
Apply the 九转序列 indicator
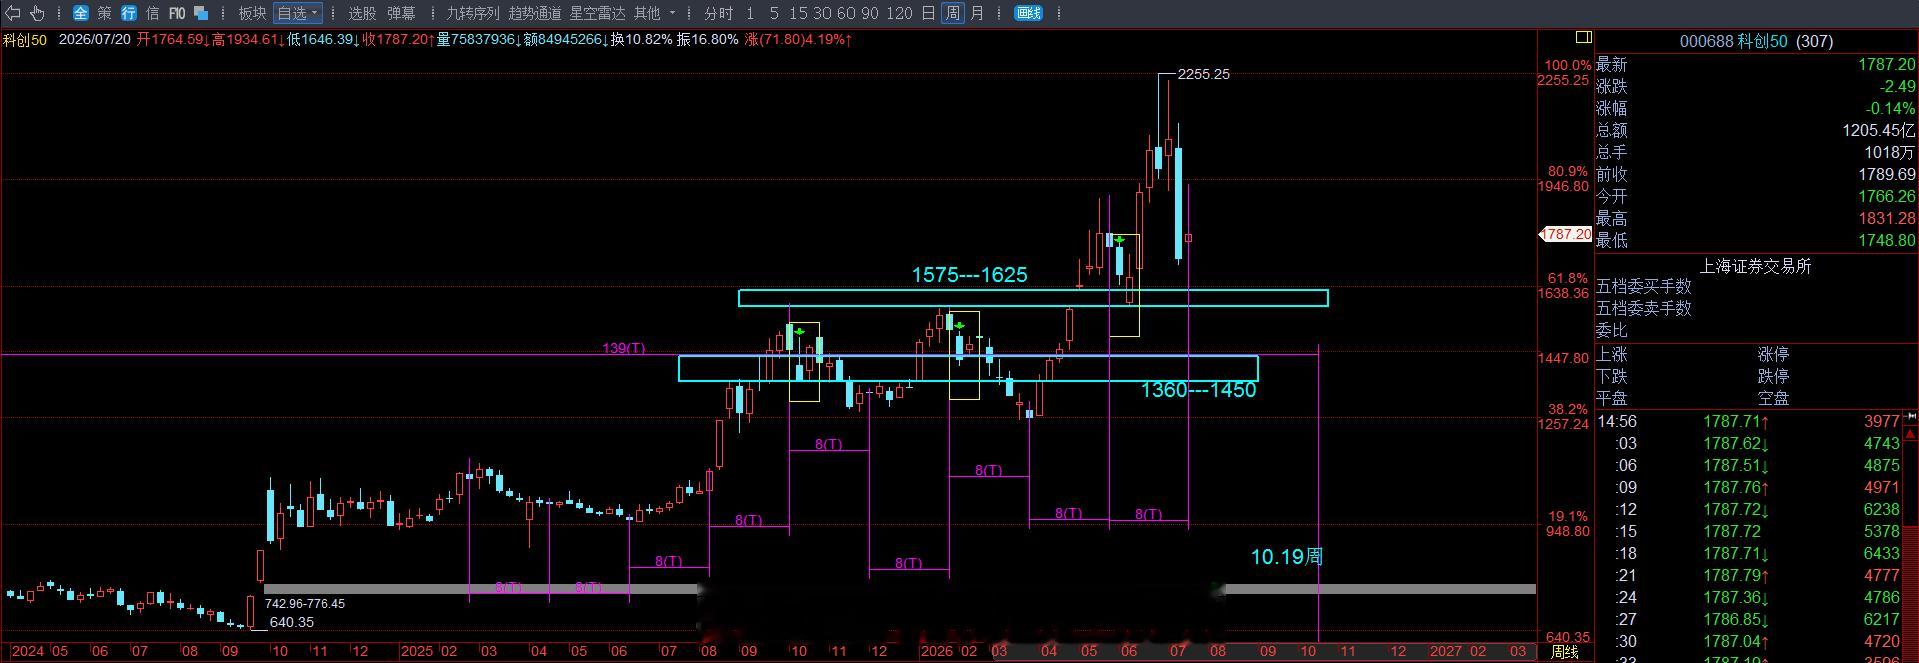(472, 13)
